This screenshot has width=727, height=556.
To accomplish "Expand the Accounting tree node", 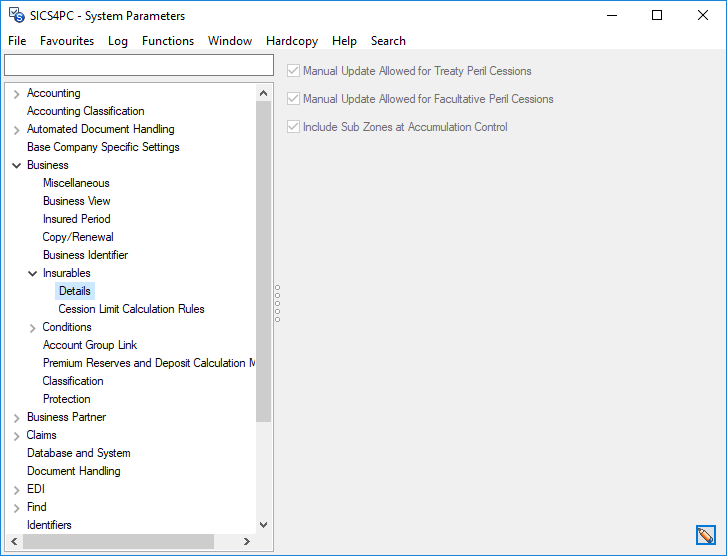I will [17, 94].
